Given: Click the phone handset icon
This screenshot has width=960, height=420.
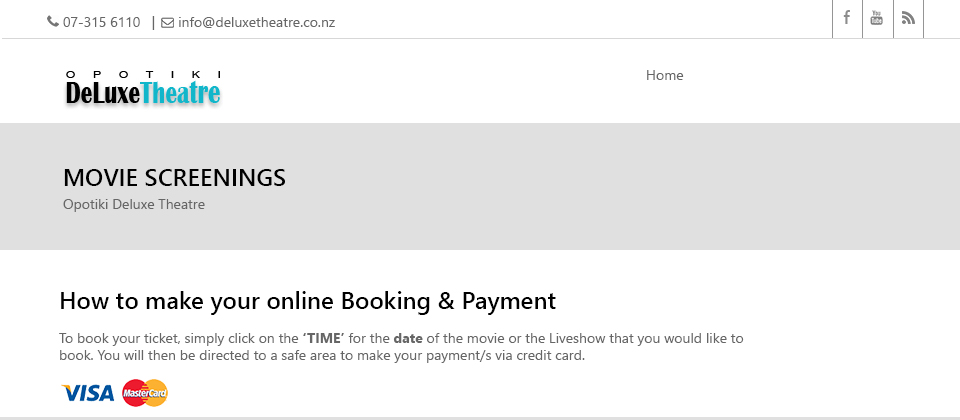Looking at the screenshot, I should pos(53,22).
